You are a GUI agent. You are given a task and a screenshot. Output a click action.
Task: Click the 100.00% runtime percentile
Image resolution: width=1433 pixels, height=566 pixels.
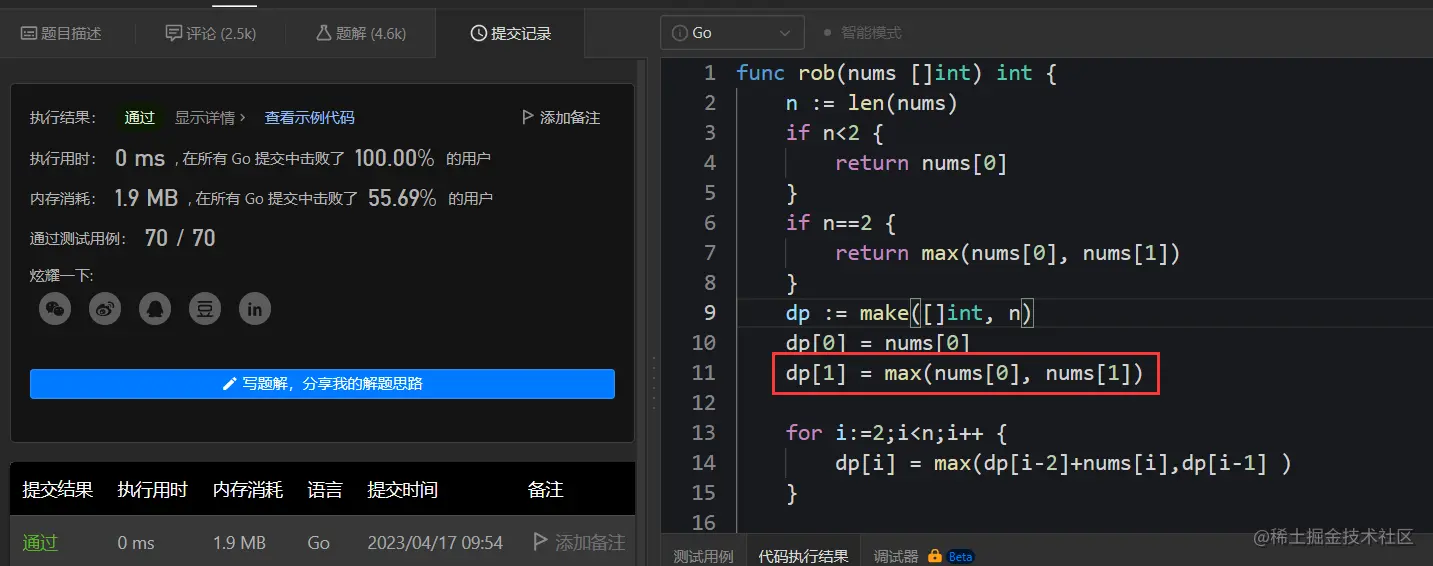[x=394, y=158]
